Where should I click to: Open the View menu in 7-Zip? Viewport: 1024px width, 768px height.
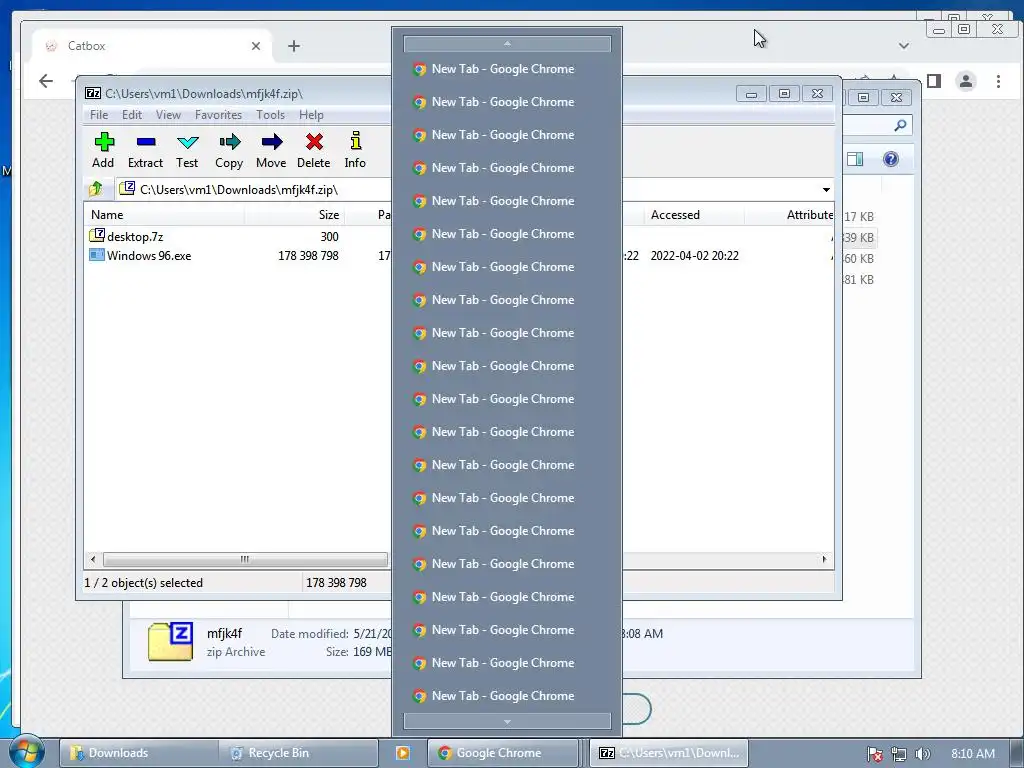point(168,115)
